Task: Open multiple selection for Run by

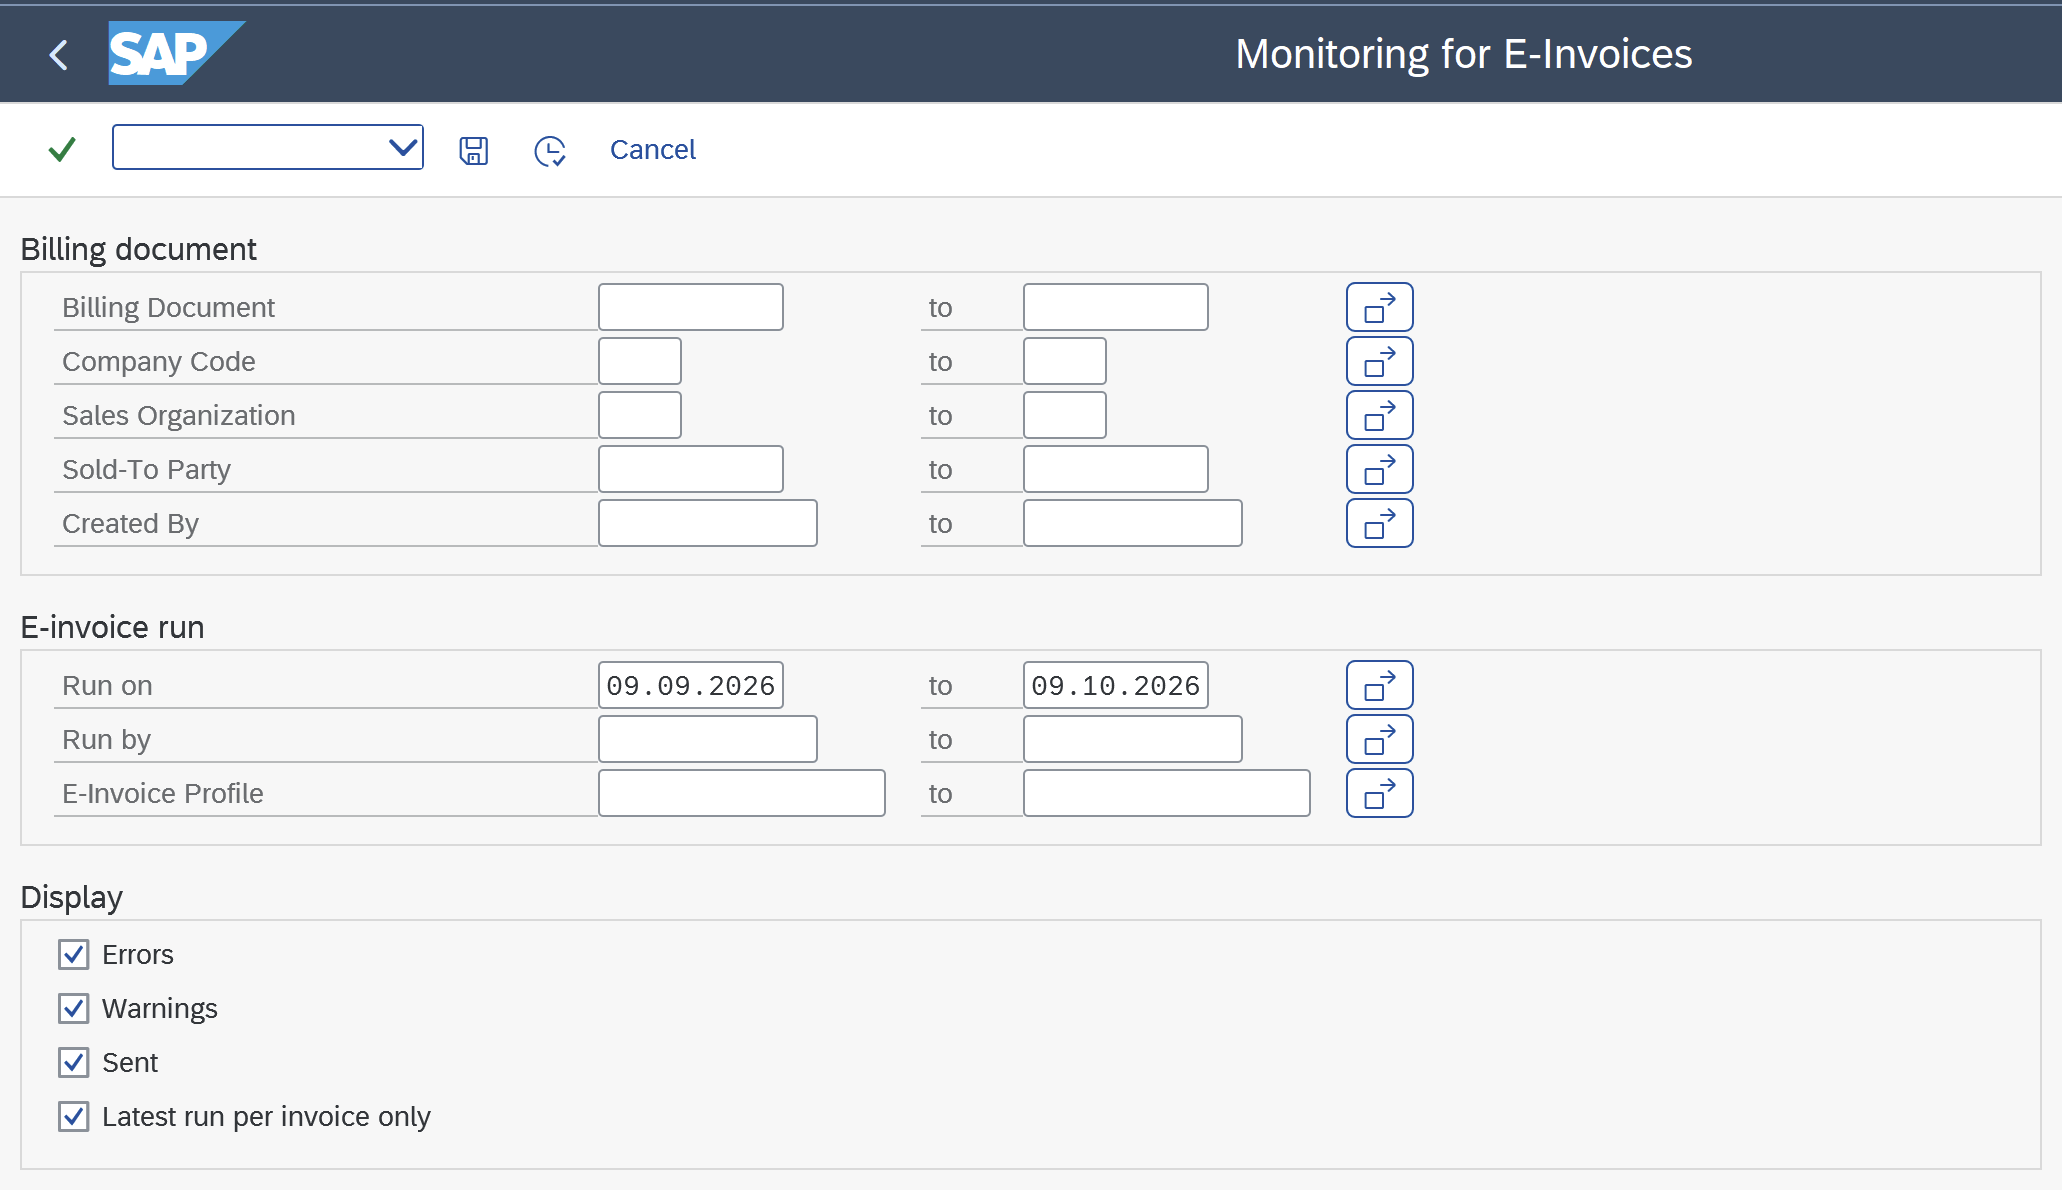Action: click(x=1379, y=739)
